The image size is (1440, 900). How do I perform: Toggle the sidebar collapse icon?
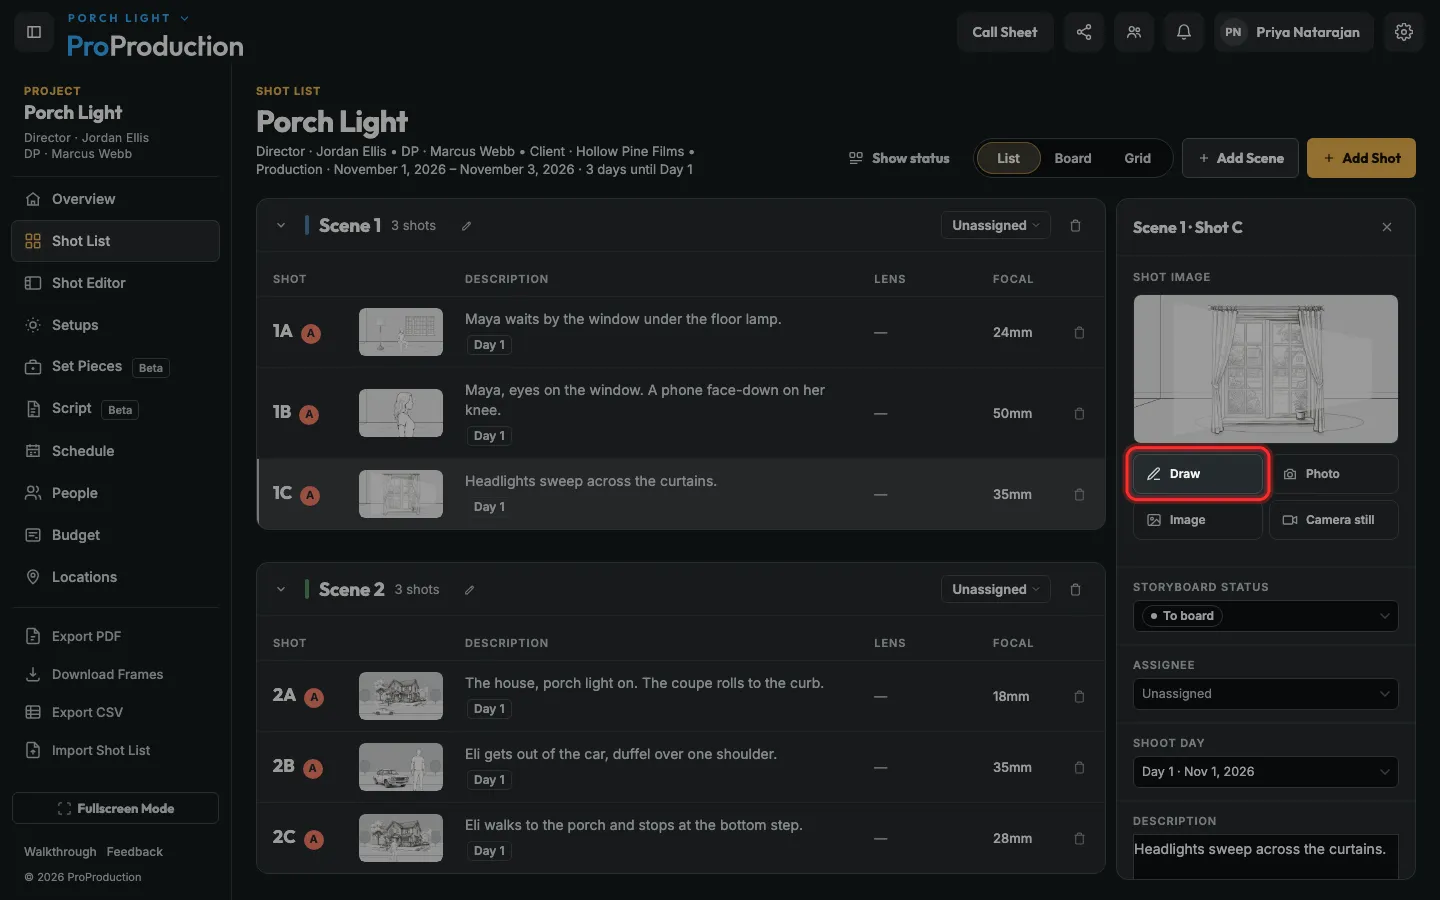click(x=34, y=32)
